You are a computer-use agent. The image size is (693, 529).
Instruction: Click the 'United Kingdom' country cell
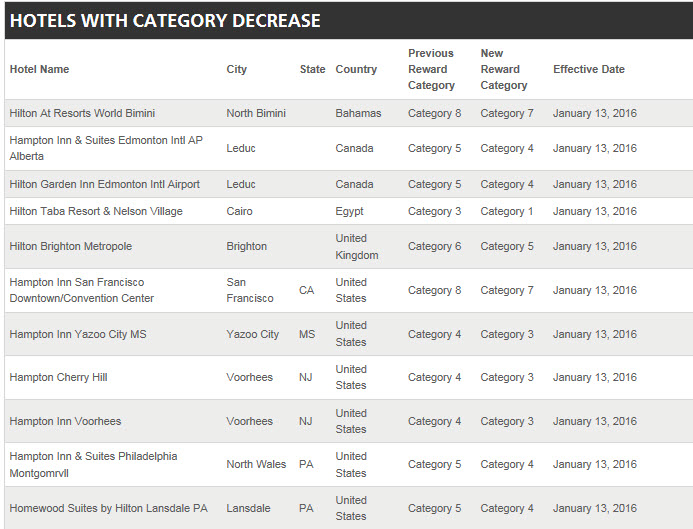357,247
